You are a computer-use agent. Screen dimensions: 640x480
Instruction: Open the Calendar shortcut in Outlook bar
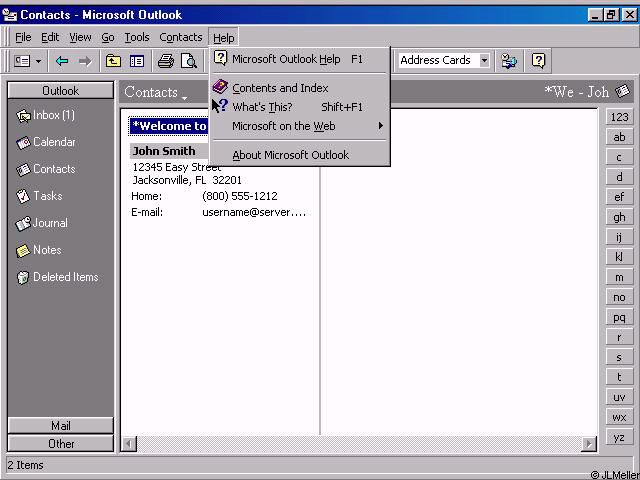point(45,142)
